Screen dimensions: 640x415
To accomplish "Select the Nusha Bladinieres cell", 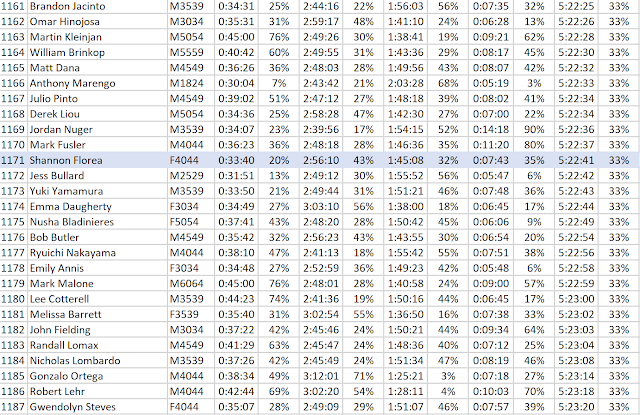I will pyautogui.click(x=97, y=222).
